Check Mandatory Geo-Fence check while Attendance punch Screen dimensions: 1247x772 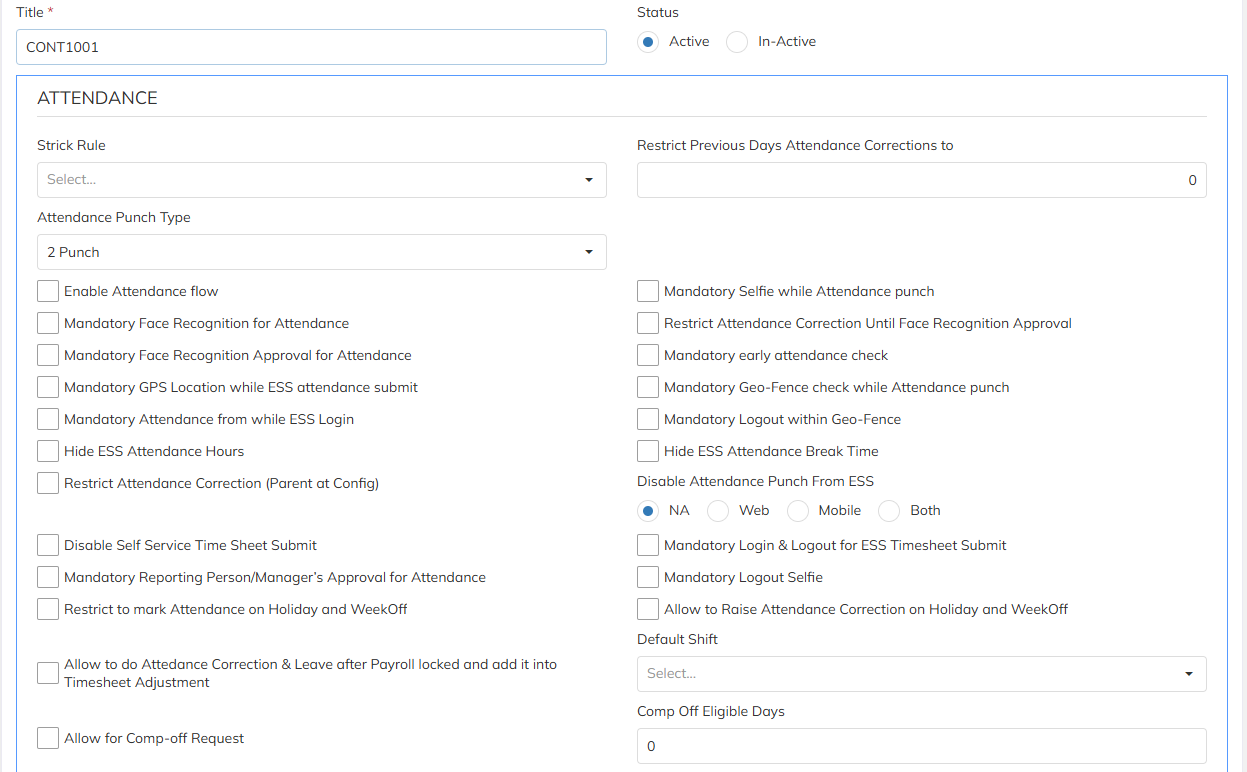coord(648,387)
